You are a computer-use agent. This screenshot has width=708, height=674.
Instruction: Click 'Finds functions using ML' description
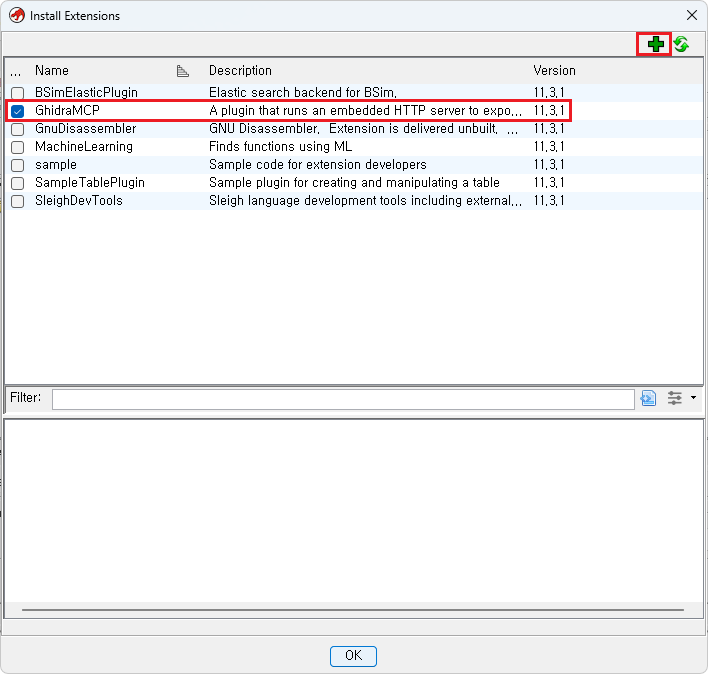(x=280, y=146)
